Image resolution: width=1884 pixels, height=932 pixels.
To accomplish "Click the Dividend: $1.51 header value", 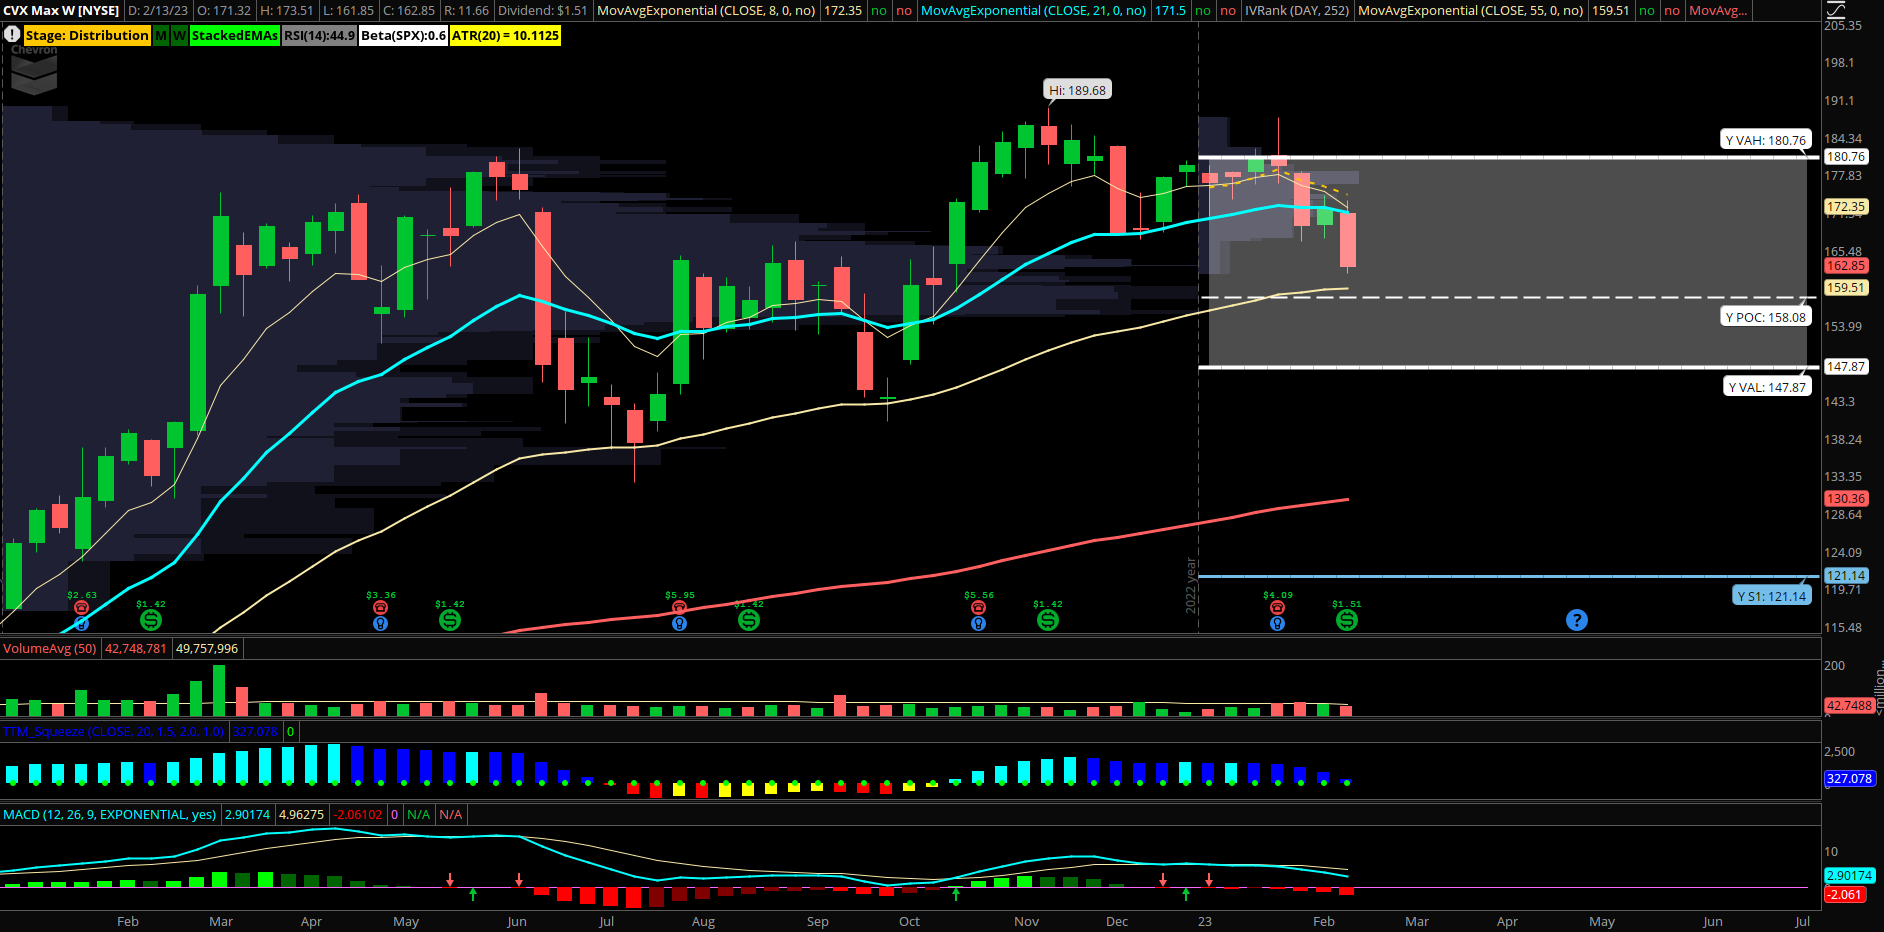I will [543, 10].
